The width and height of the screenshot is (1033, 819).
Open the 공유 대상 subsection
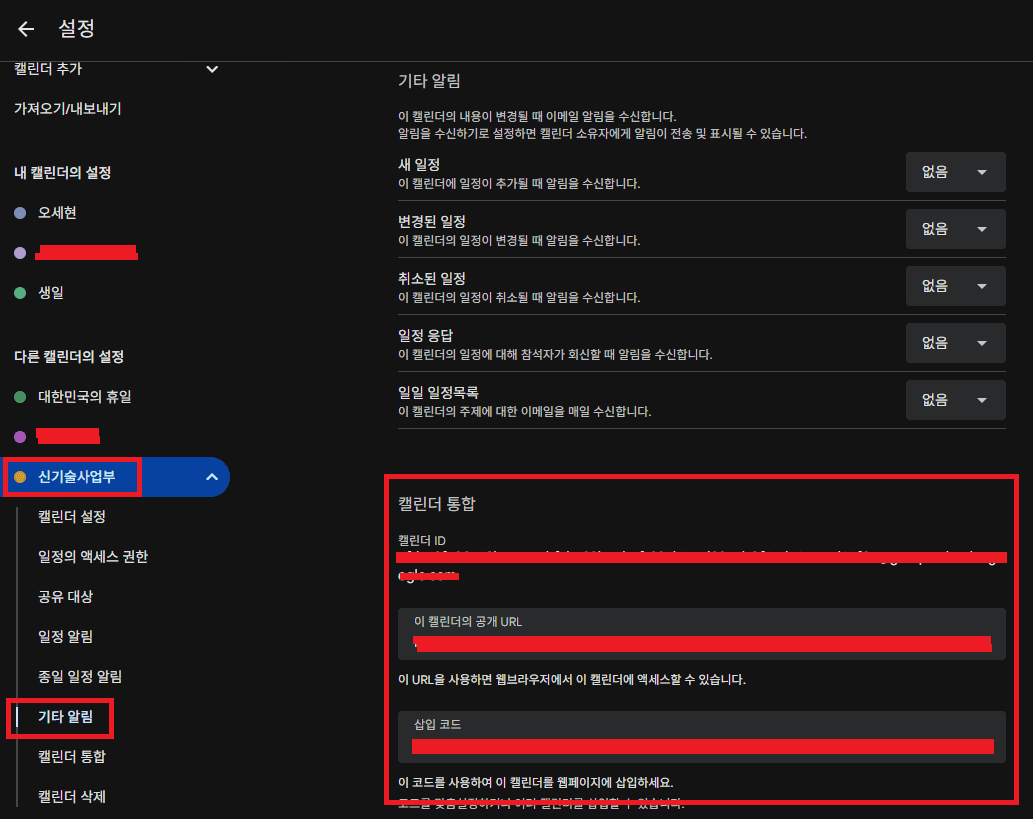[x=65, y=597]
